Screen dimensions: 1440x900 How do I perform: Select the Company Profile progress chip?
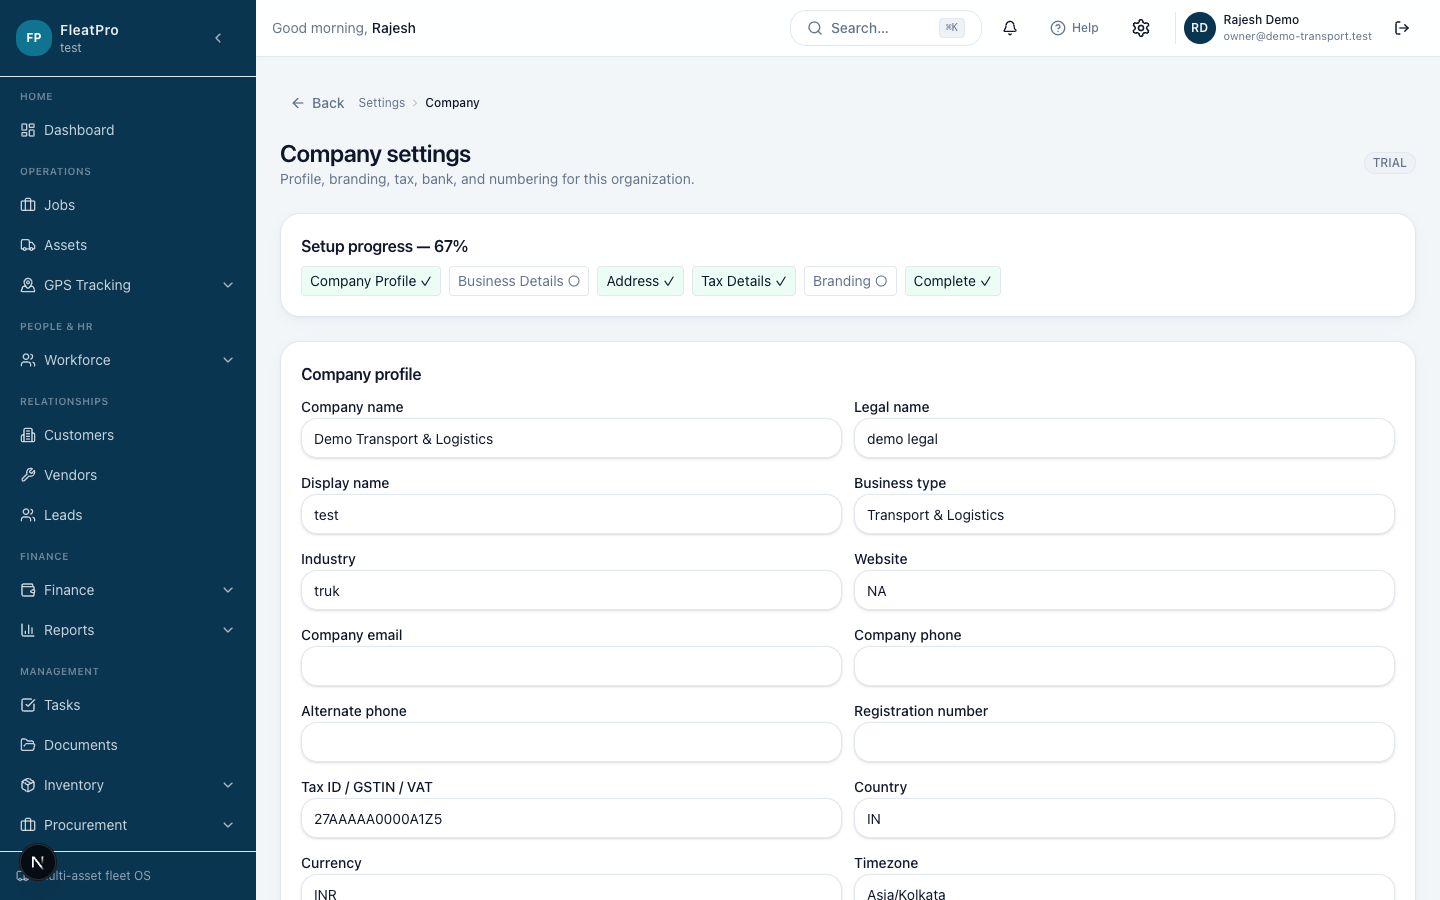tap(371, 281)
